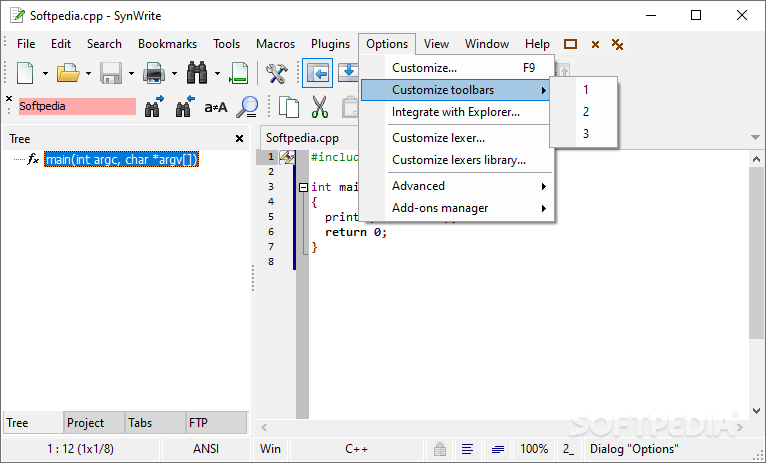Viewport: 766px width, 463px height.
Task: Click the C++ lexer status bar cell
Action: [x=357, y=448]
